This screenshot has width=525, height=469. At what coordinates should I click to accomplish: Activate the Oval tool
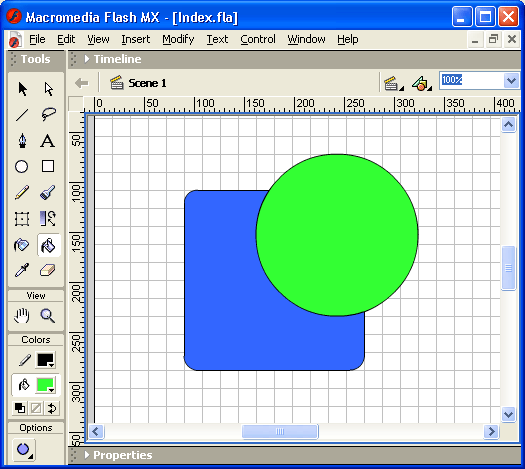pyautogui.click(x=22, y=166)
